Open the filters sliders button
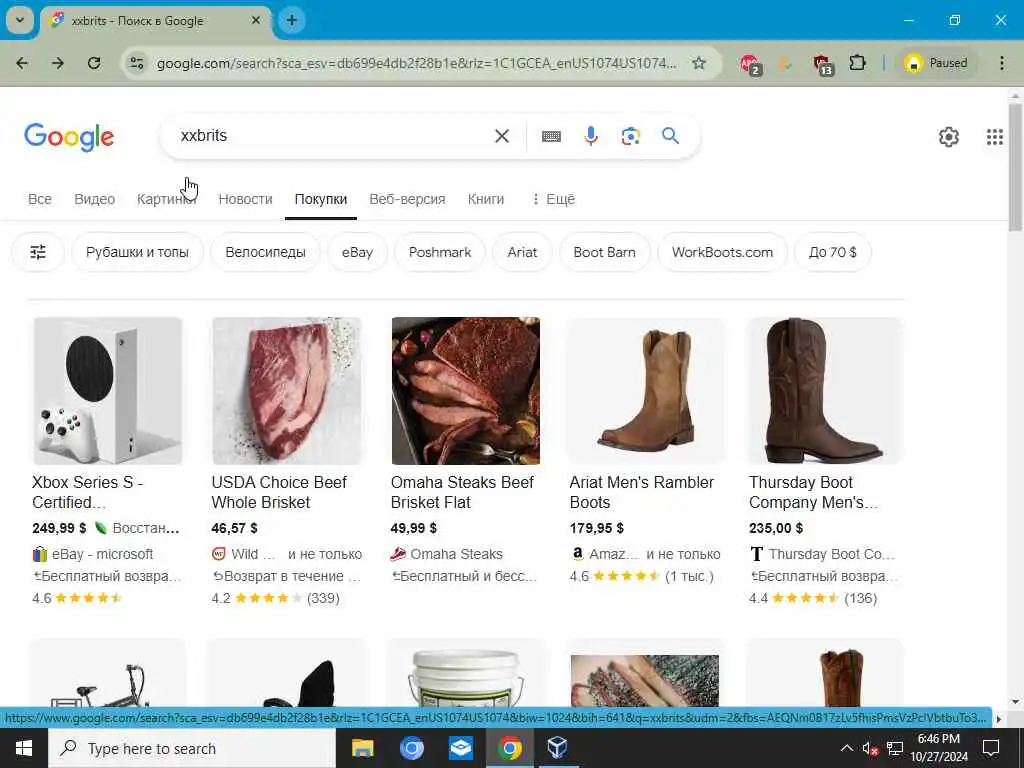Screen dimensions: 1024x768 38,252
